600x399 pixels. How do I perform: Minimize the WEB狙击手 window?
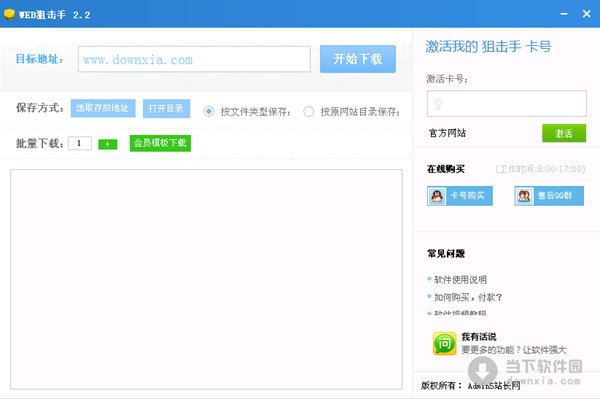[564, 14]
